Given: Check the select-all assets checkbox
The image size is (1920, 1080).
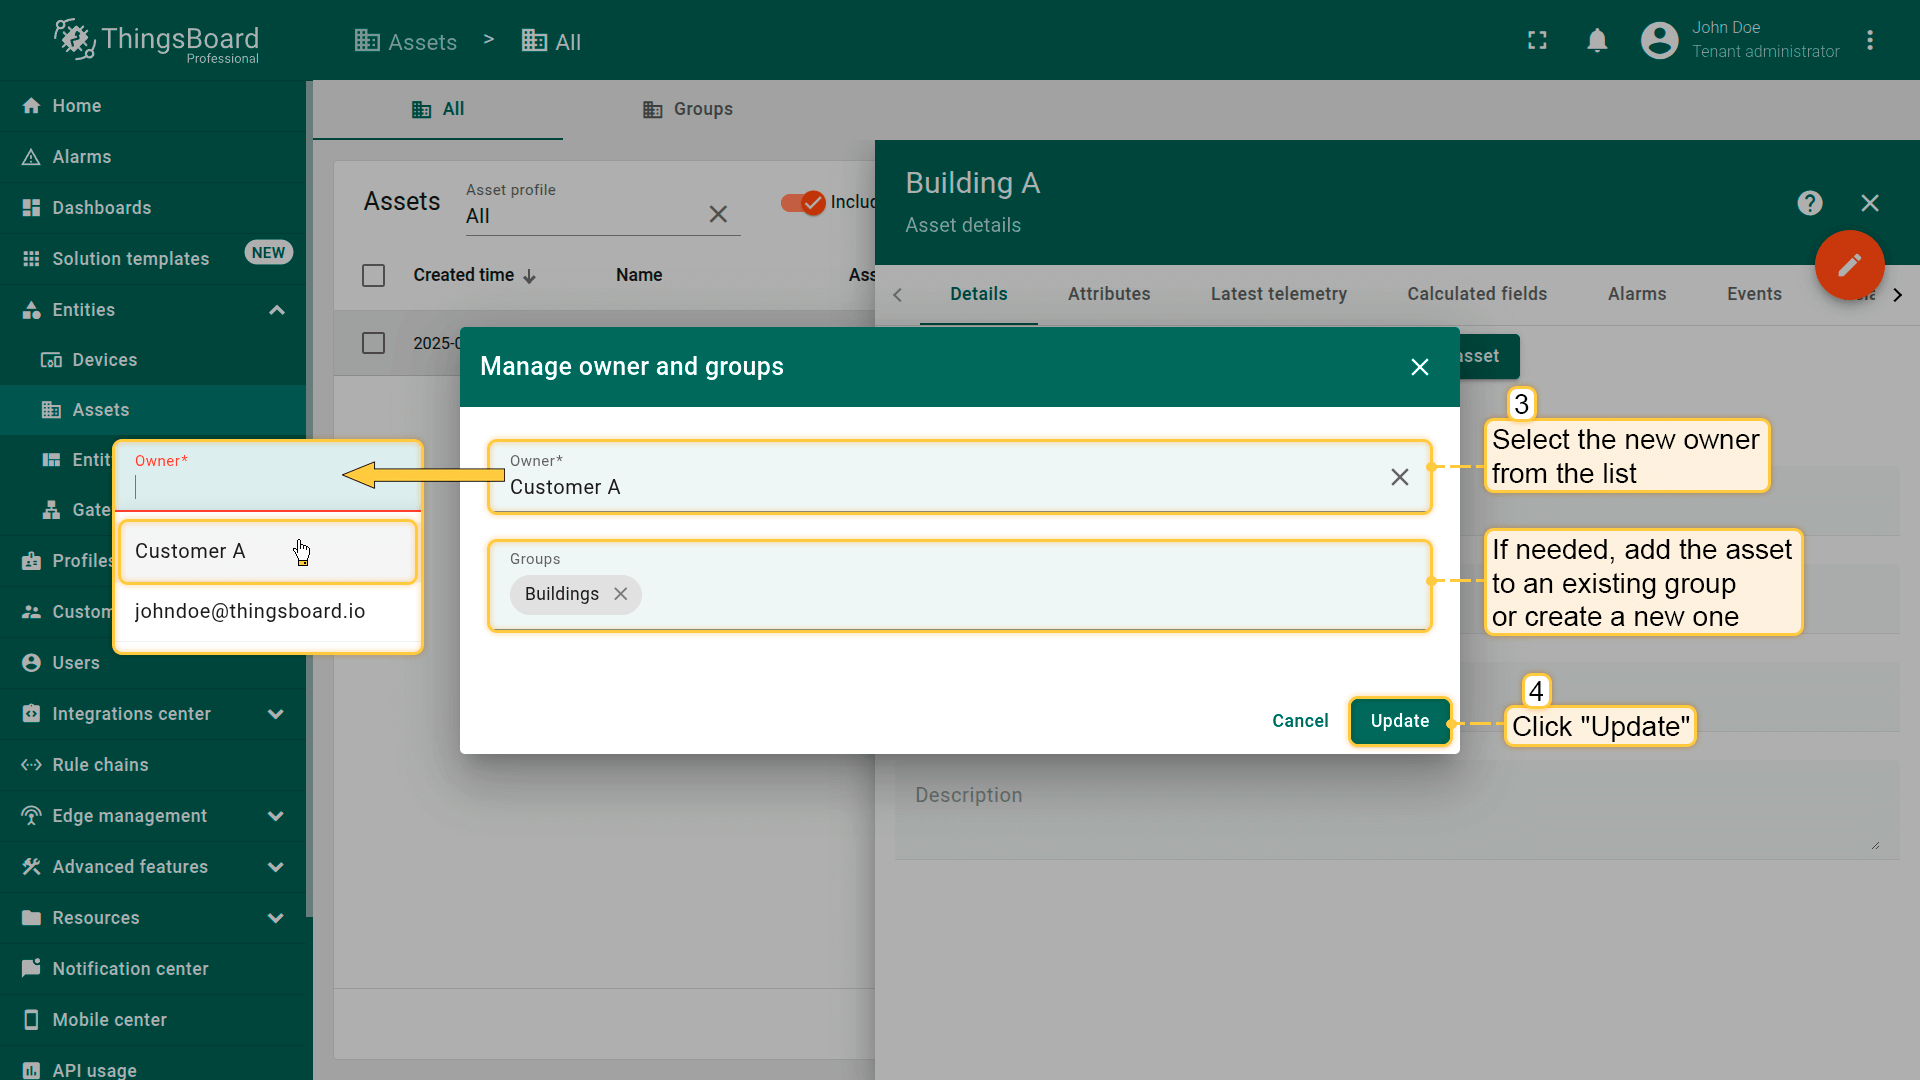Looking at the screenshot, I should pos(373,275).
